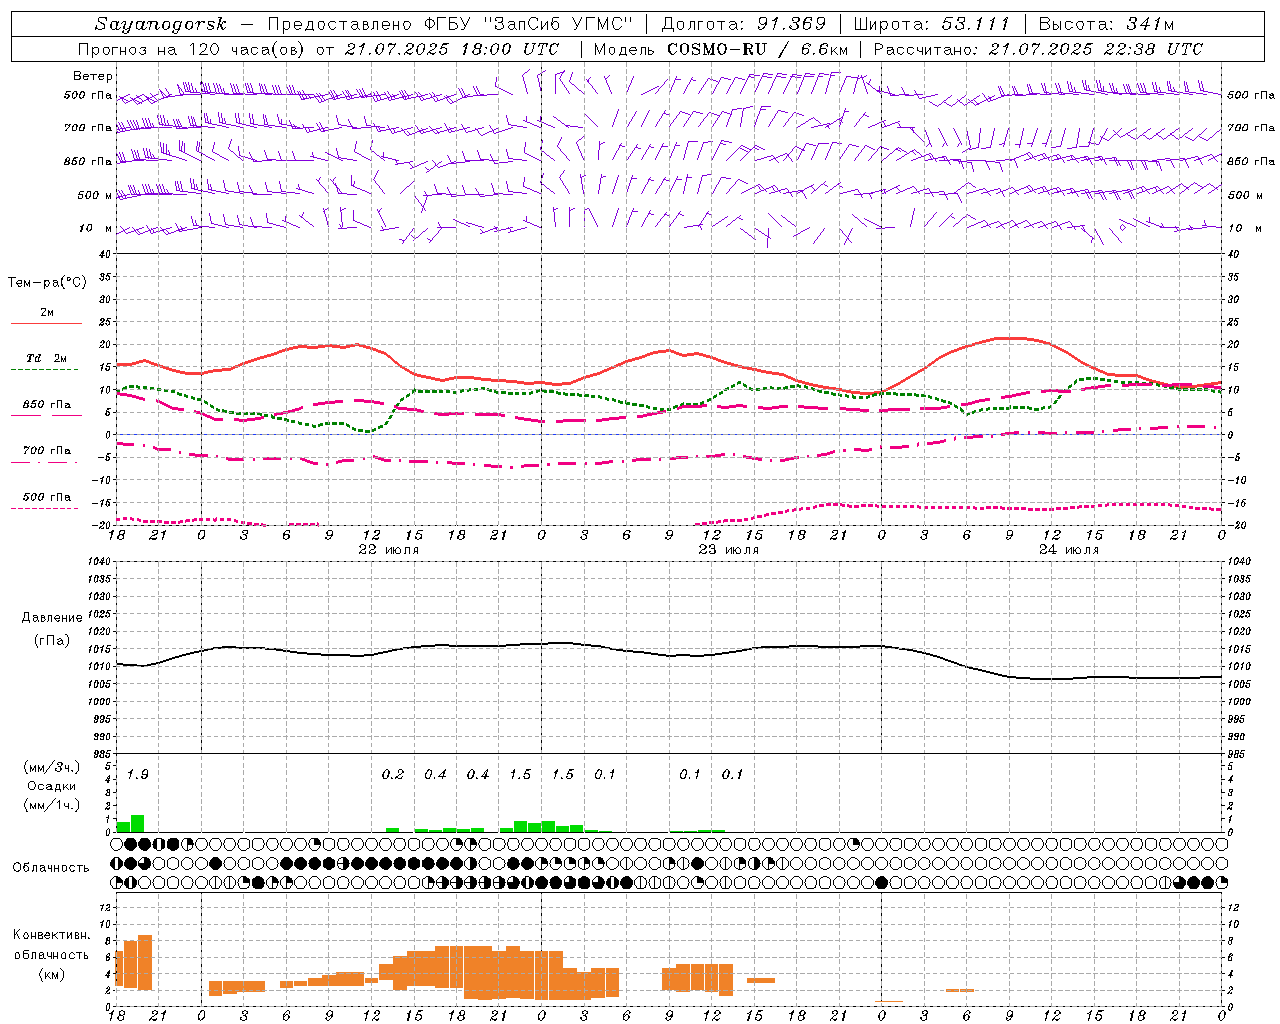1280x1024 pixels.
Task: Click the 2м temperature legend label
Action: (x=47, y=312)
